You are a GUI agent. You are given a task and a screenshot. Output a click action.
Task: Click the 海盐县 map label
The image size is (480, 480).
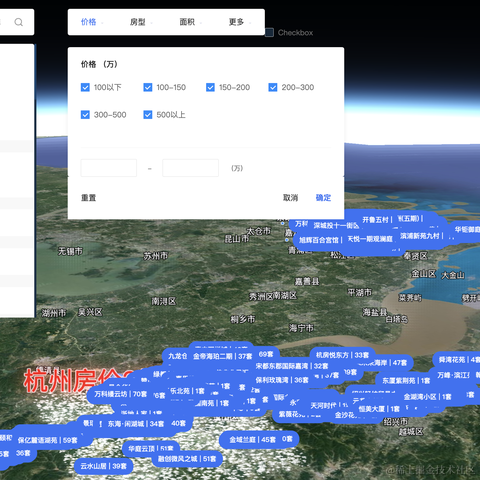[375, 312]
